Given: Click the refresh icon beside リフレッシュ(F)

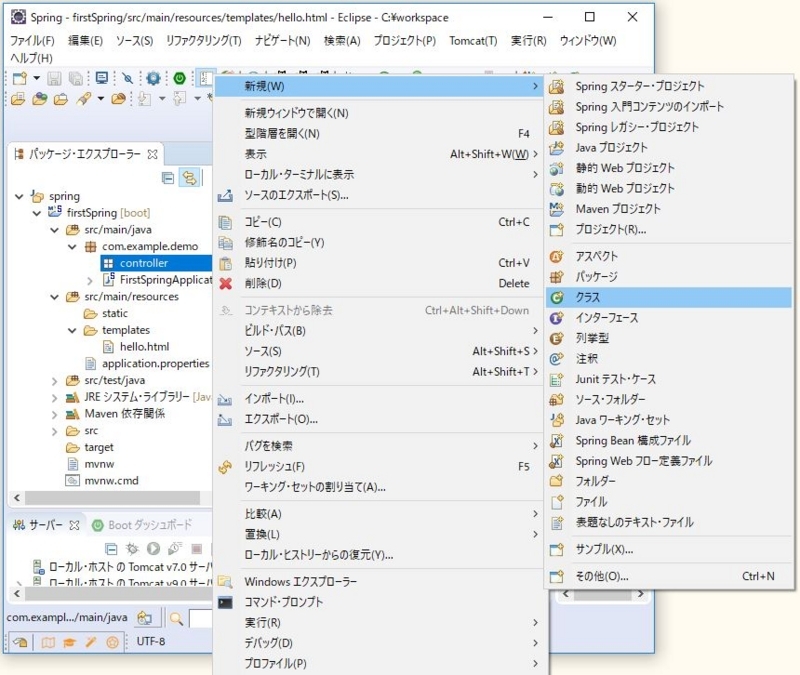Looking at the screenshot, I should [225, 467].
